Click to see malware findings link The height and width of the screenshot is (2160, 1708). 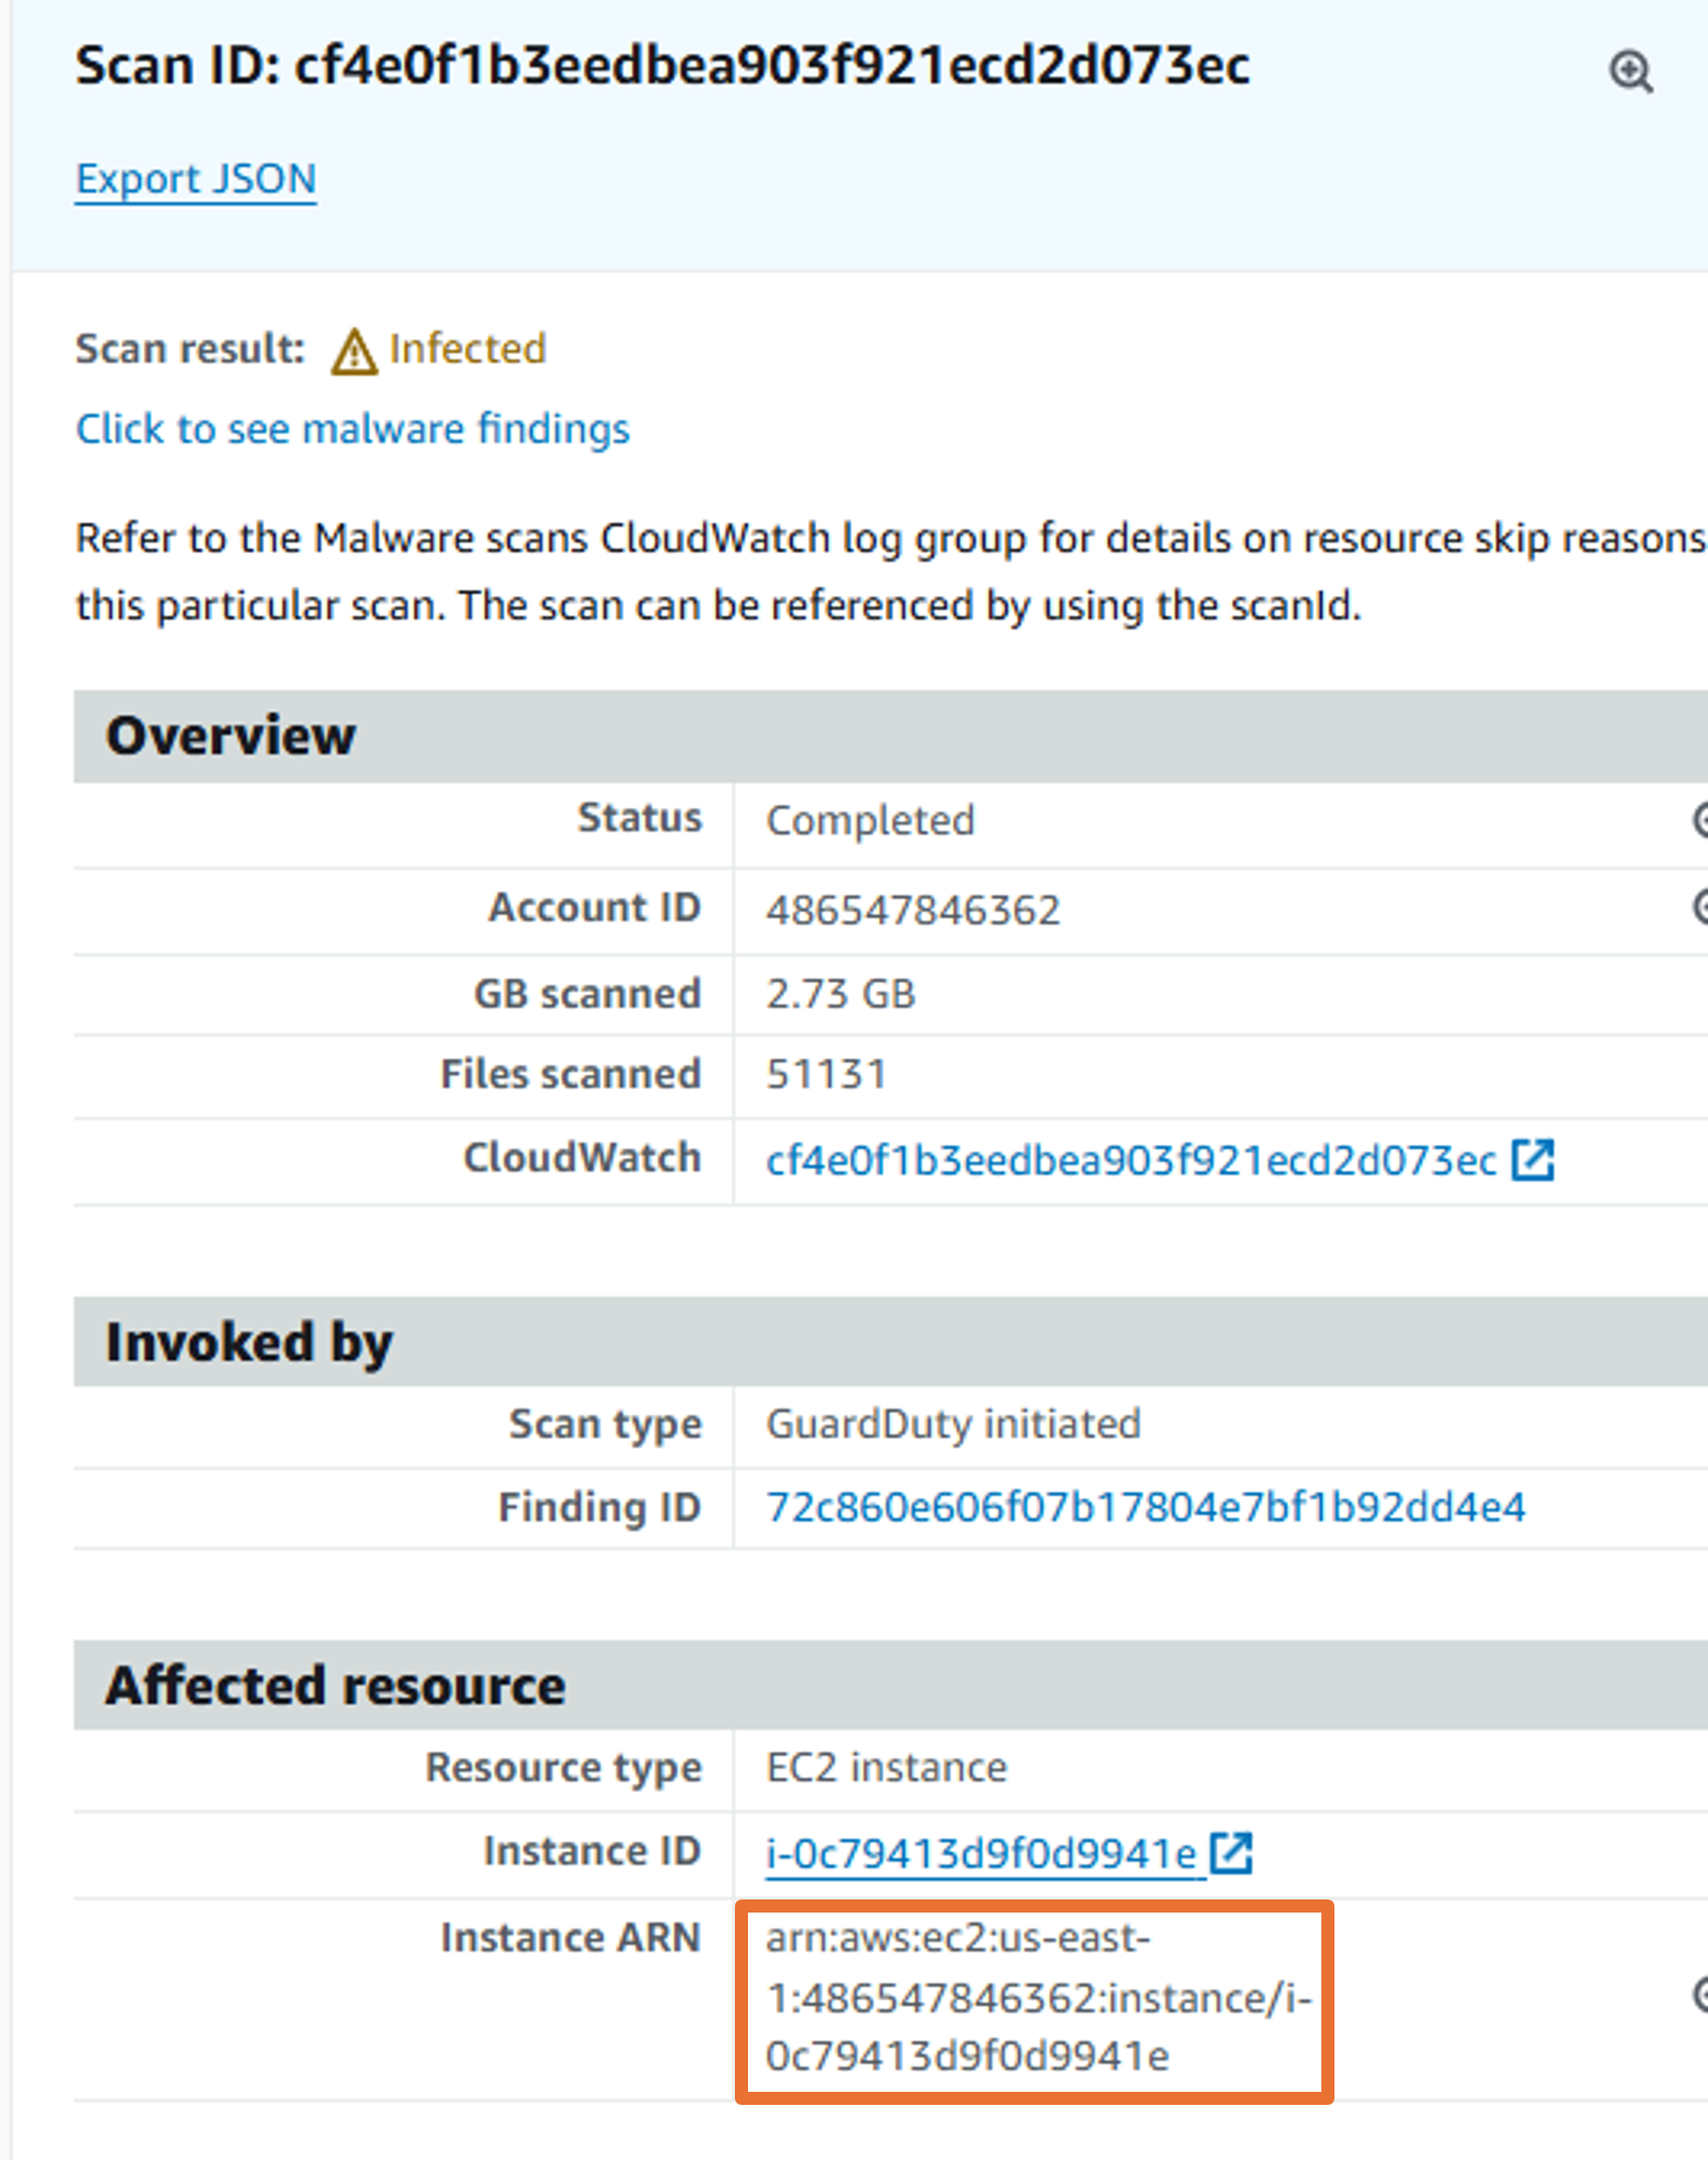point(353,429)
